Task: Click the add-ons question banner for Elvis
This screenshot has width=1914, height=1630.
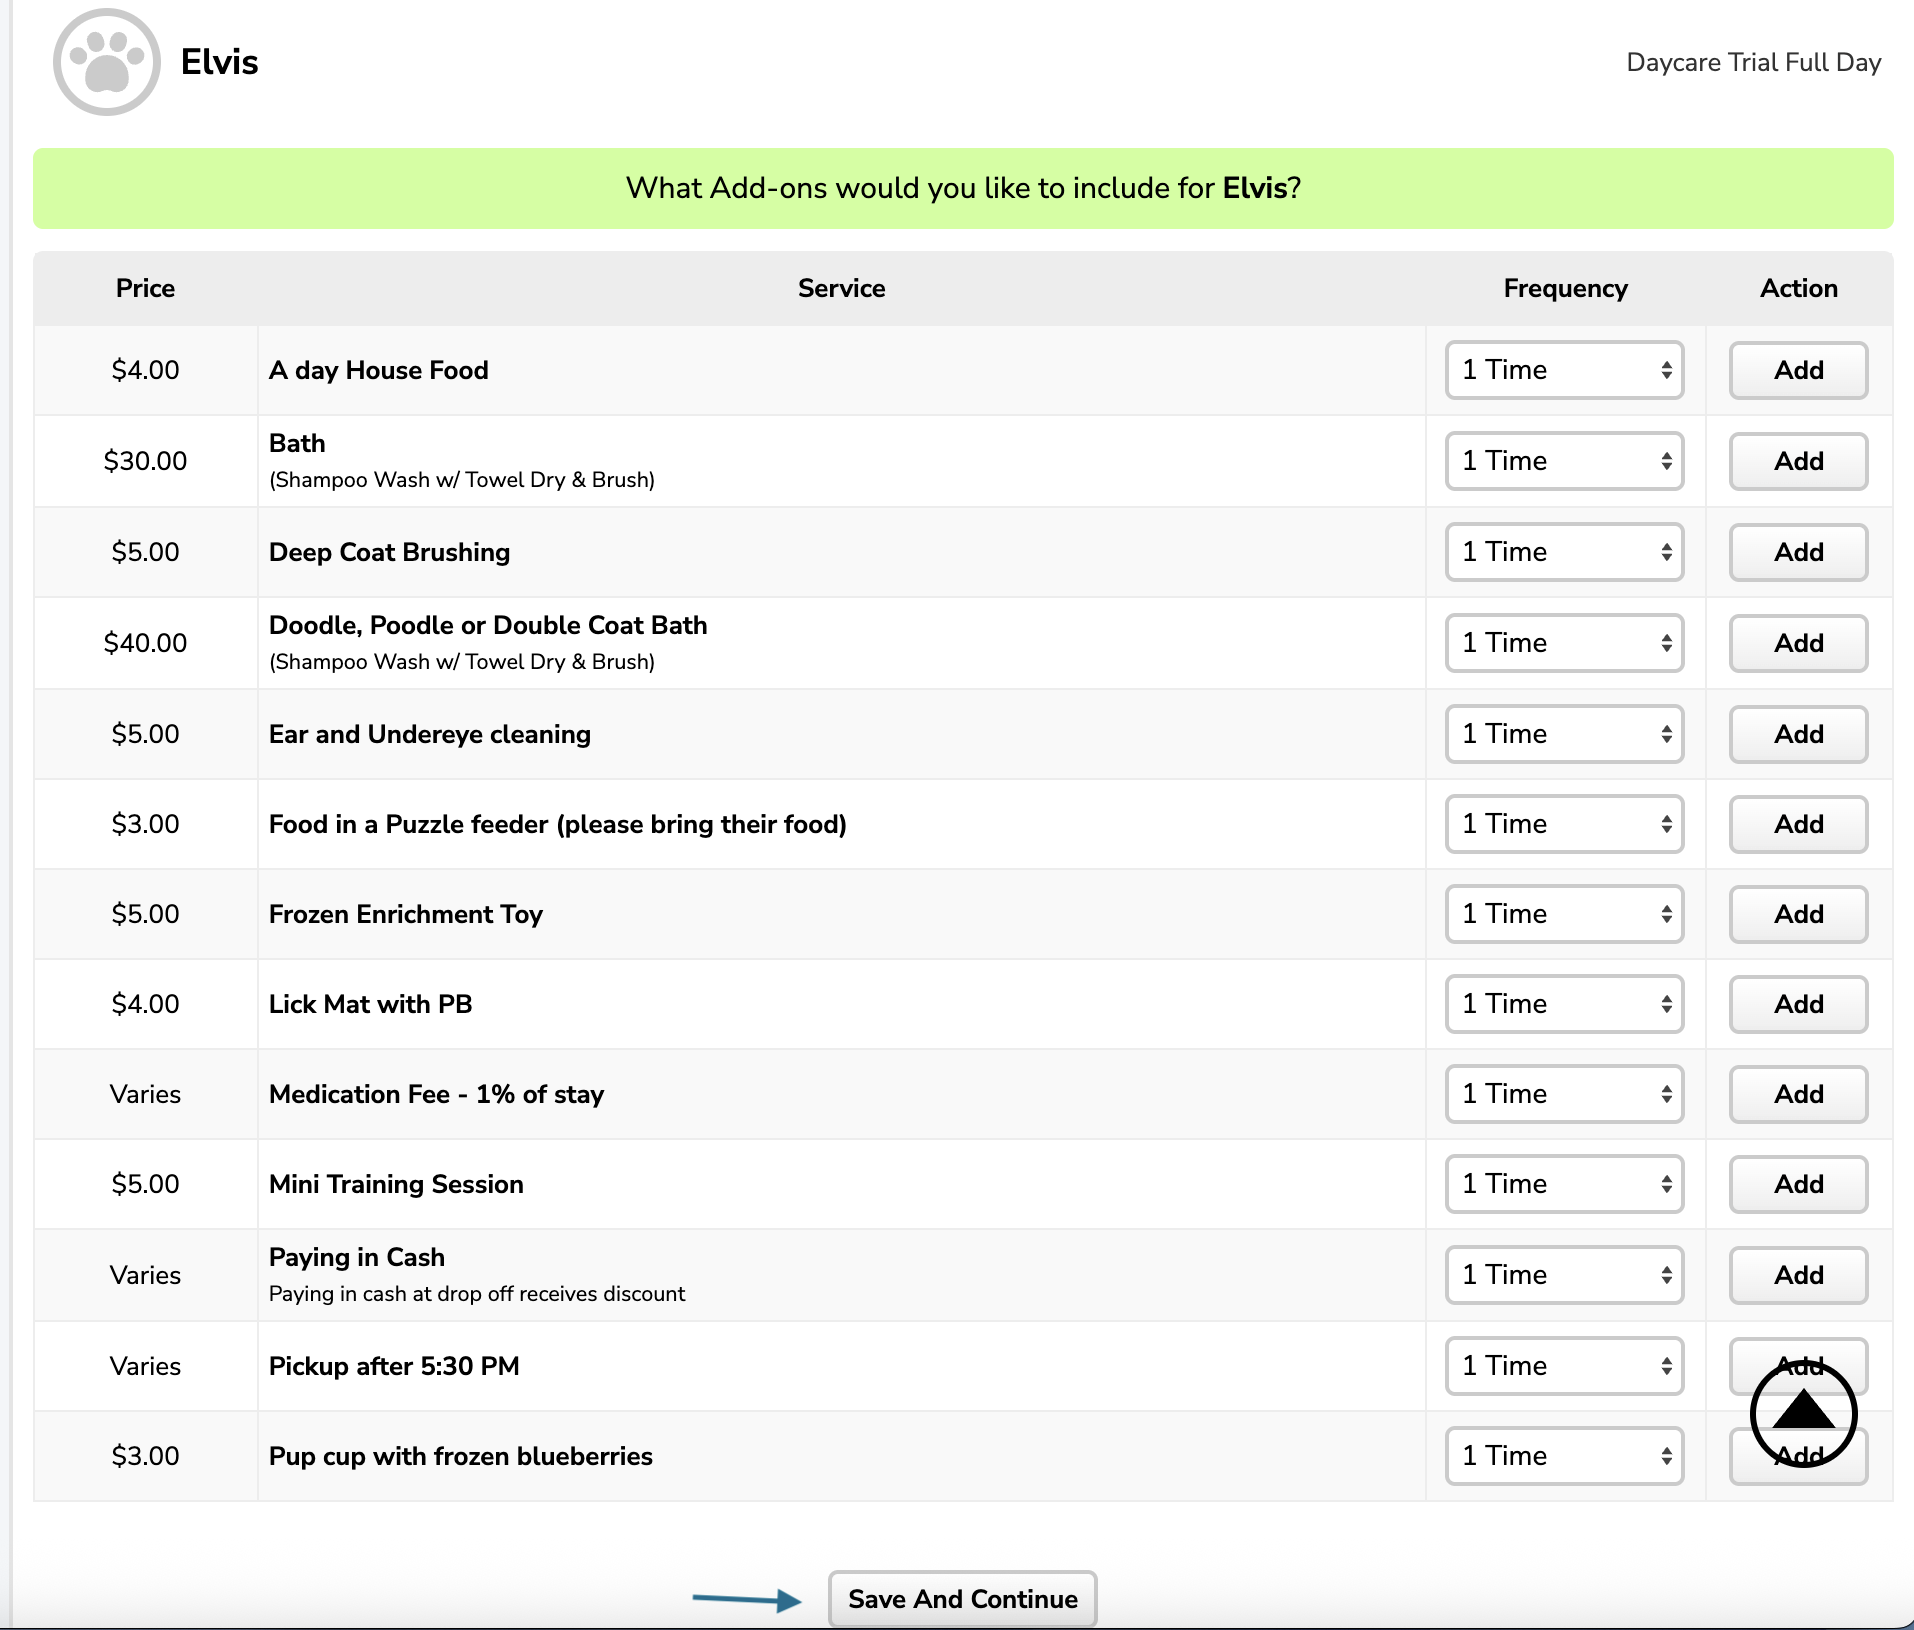Action: click(x=963, y=188)
